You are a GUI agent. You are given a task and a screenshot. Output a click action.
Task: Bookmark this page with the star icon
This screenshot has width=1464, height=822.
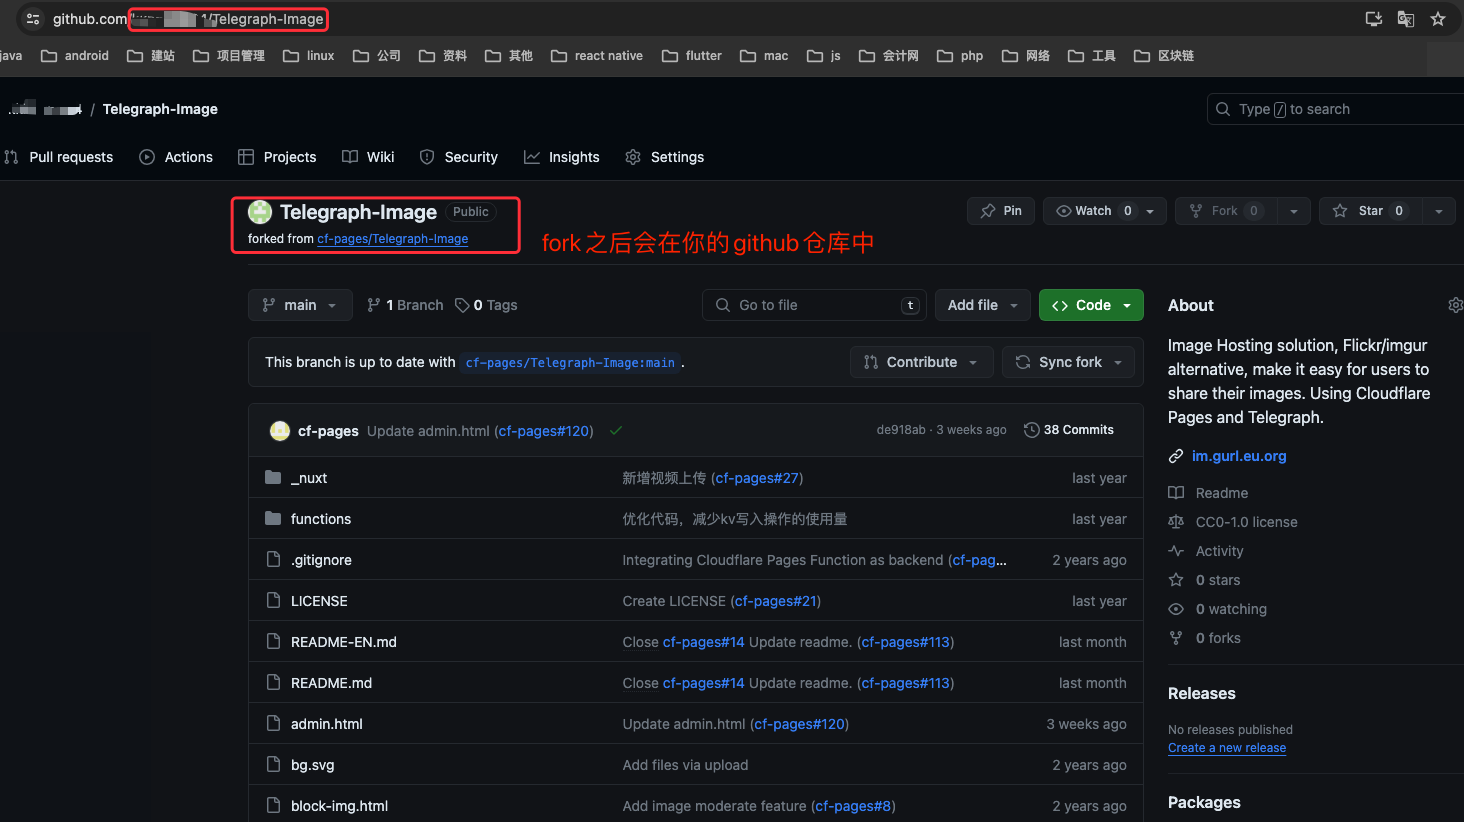tap(1438, 19)
